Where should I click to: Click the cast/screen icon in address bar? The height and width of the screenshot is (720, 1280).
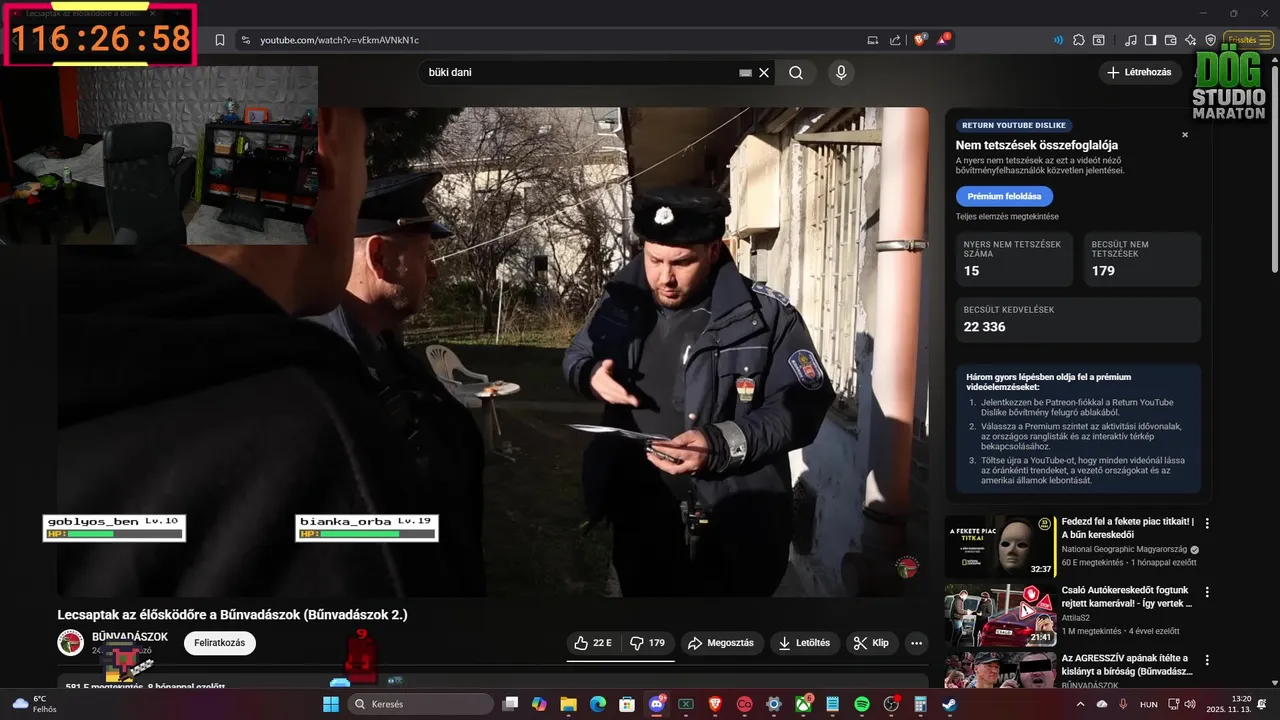[x=873, y=40]
